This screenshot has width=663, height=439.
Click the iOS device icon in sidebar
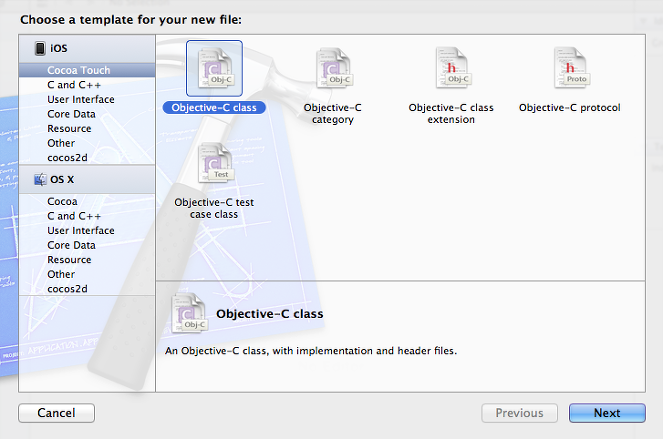(x=40, y=48)
